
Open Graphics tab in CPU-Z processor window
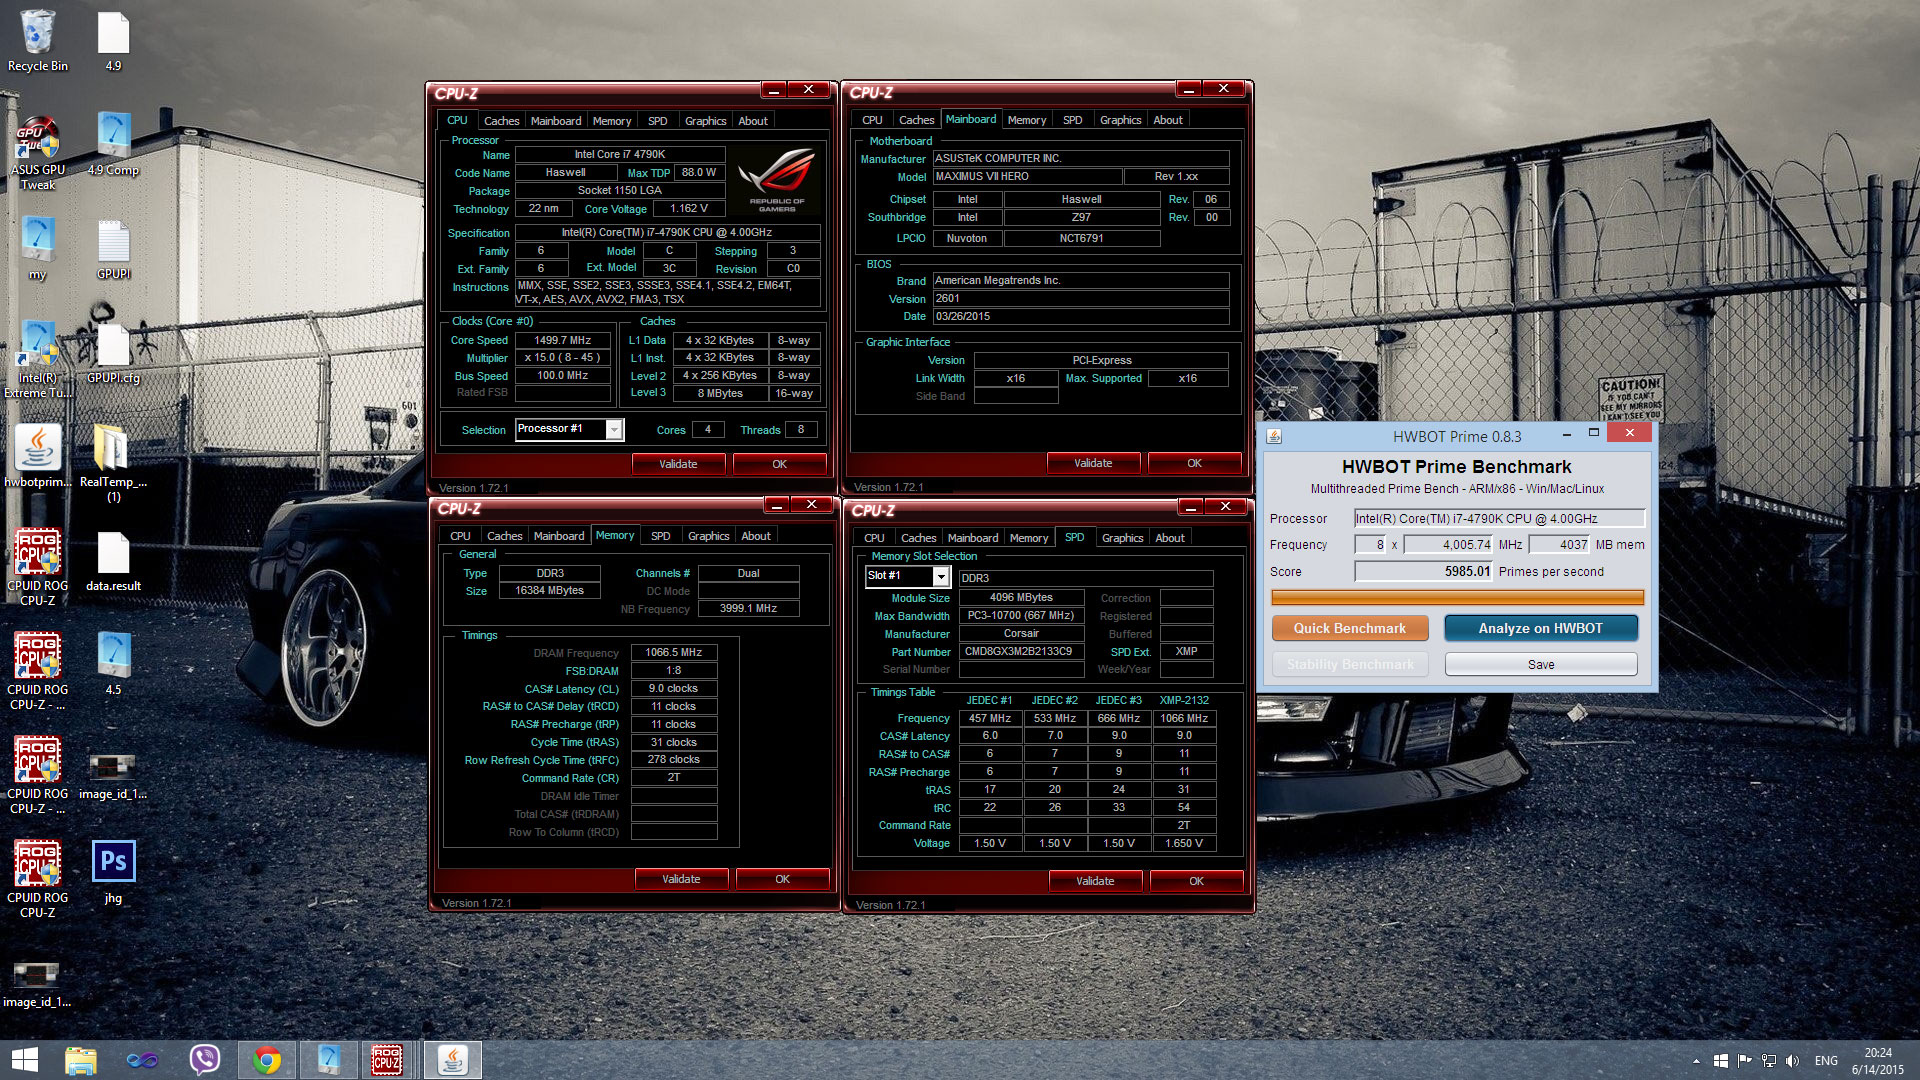(705, 121)
